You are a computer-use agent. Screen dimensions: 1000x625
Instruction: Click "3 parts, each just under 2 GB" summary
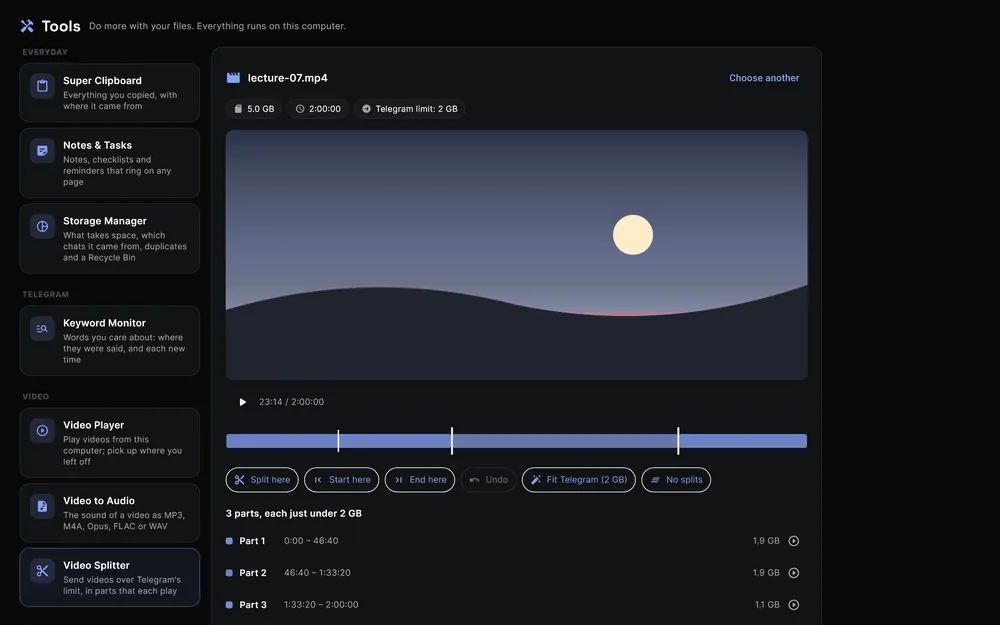pos(293,513)
